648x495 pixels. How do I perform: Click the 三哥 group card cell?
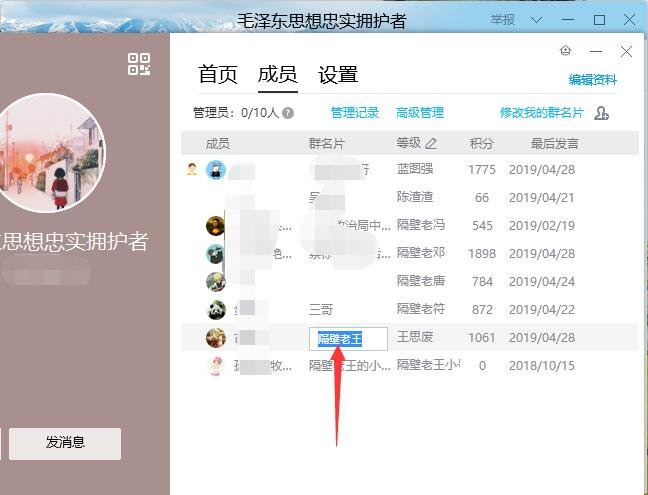tap(321, 309)
